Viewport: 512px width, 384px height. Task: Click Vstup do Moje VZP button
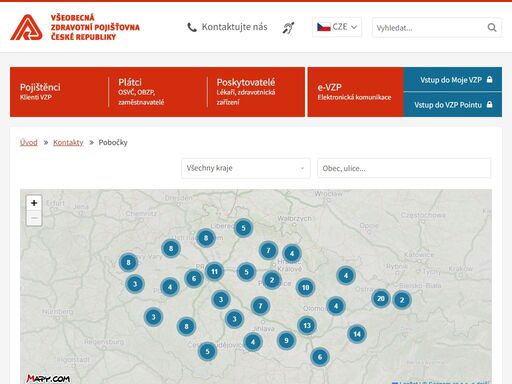(x=453, y=80)
